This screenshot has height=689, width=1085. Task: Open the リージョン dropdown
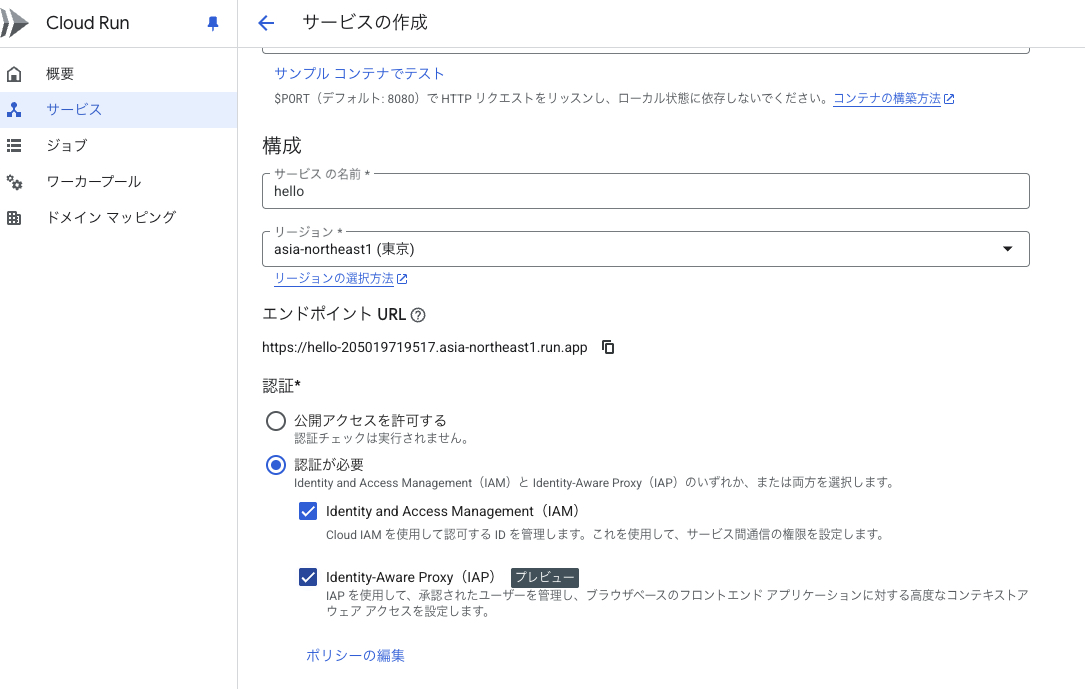tap(646, 249)
